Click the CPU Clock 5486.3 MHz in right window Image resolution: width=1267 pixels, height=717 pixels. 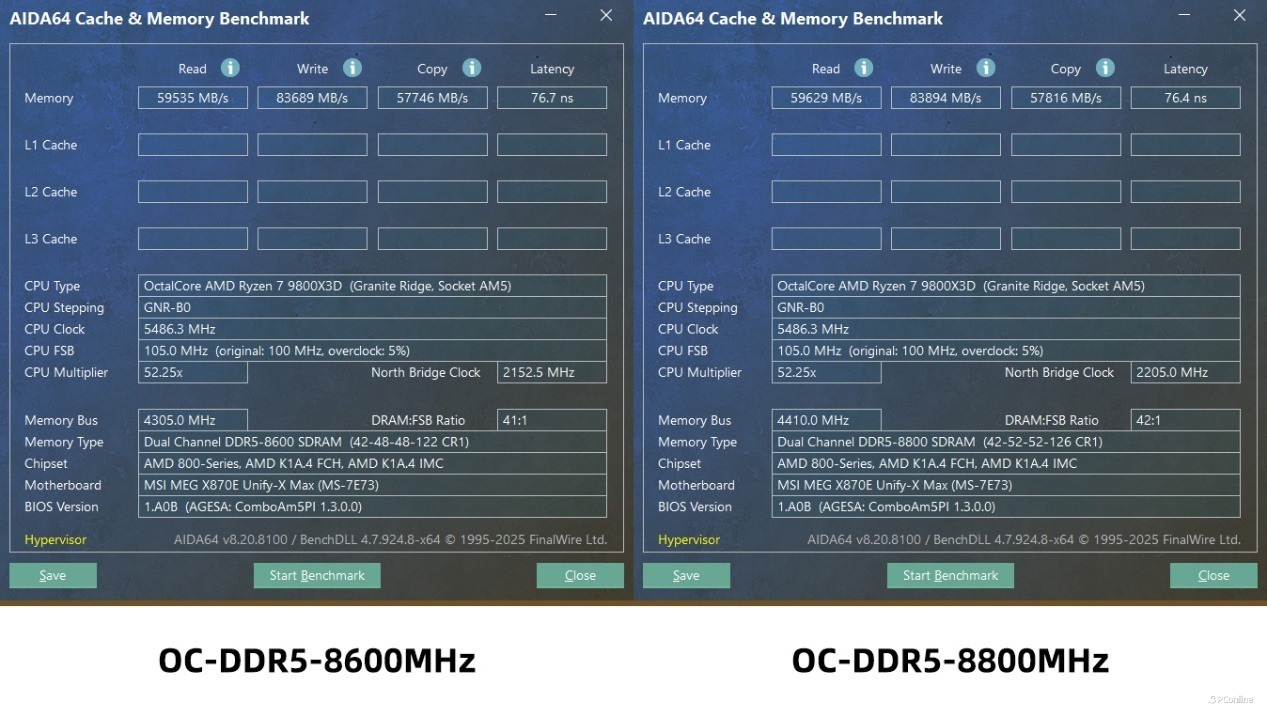1006,329
